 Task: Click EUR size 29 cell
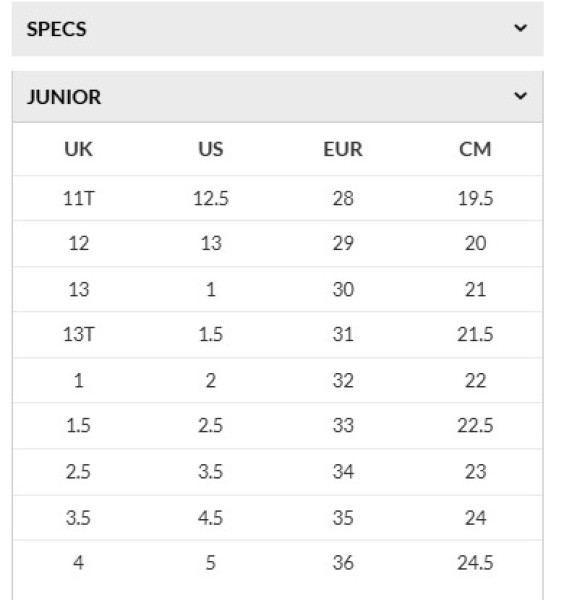[x=343, y=243]
